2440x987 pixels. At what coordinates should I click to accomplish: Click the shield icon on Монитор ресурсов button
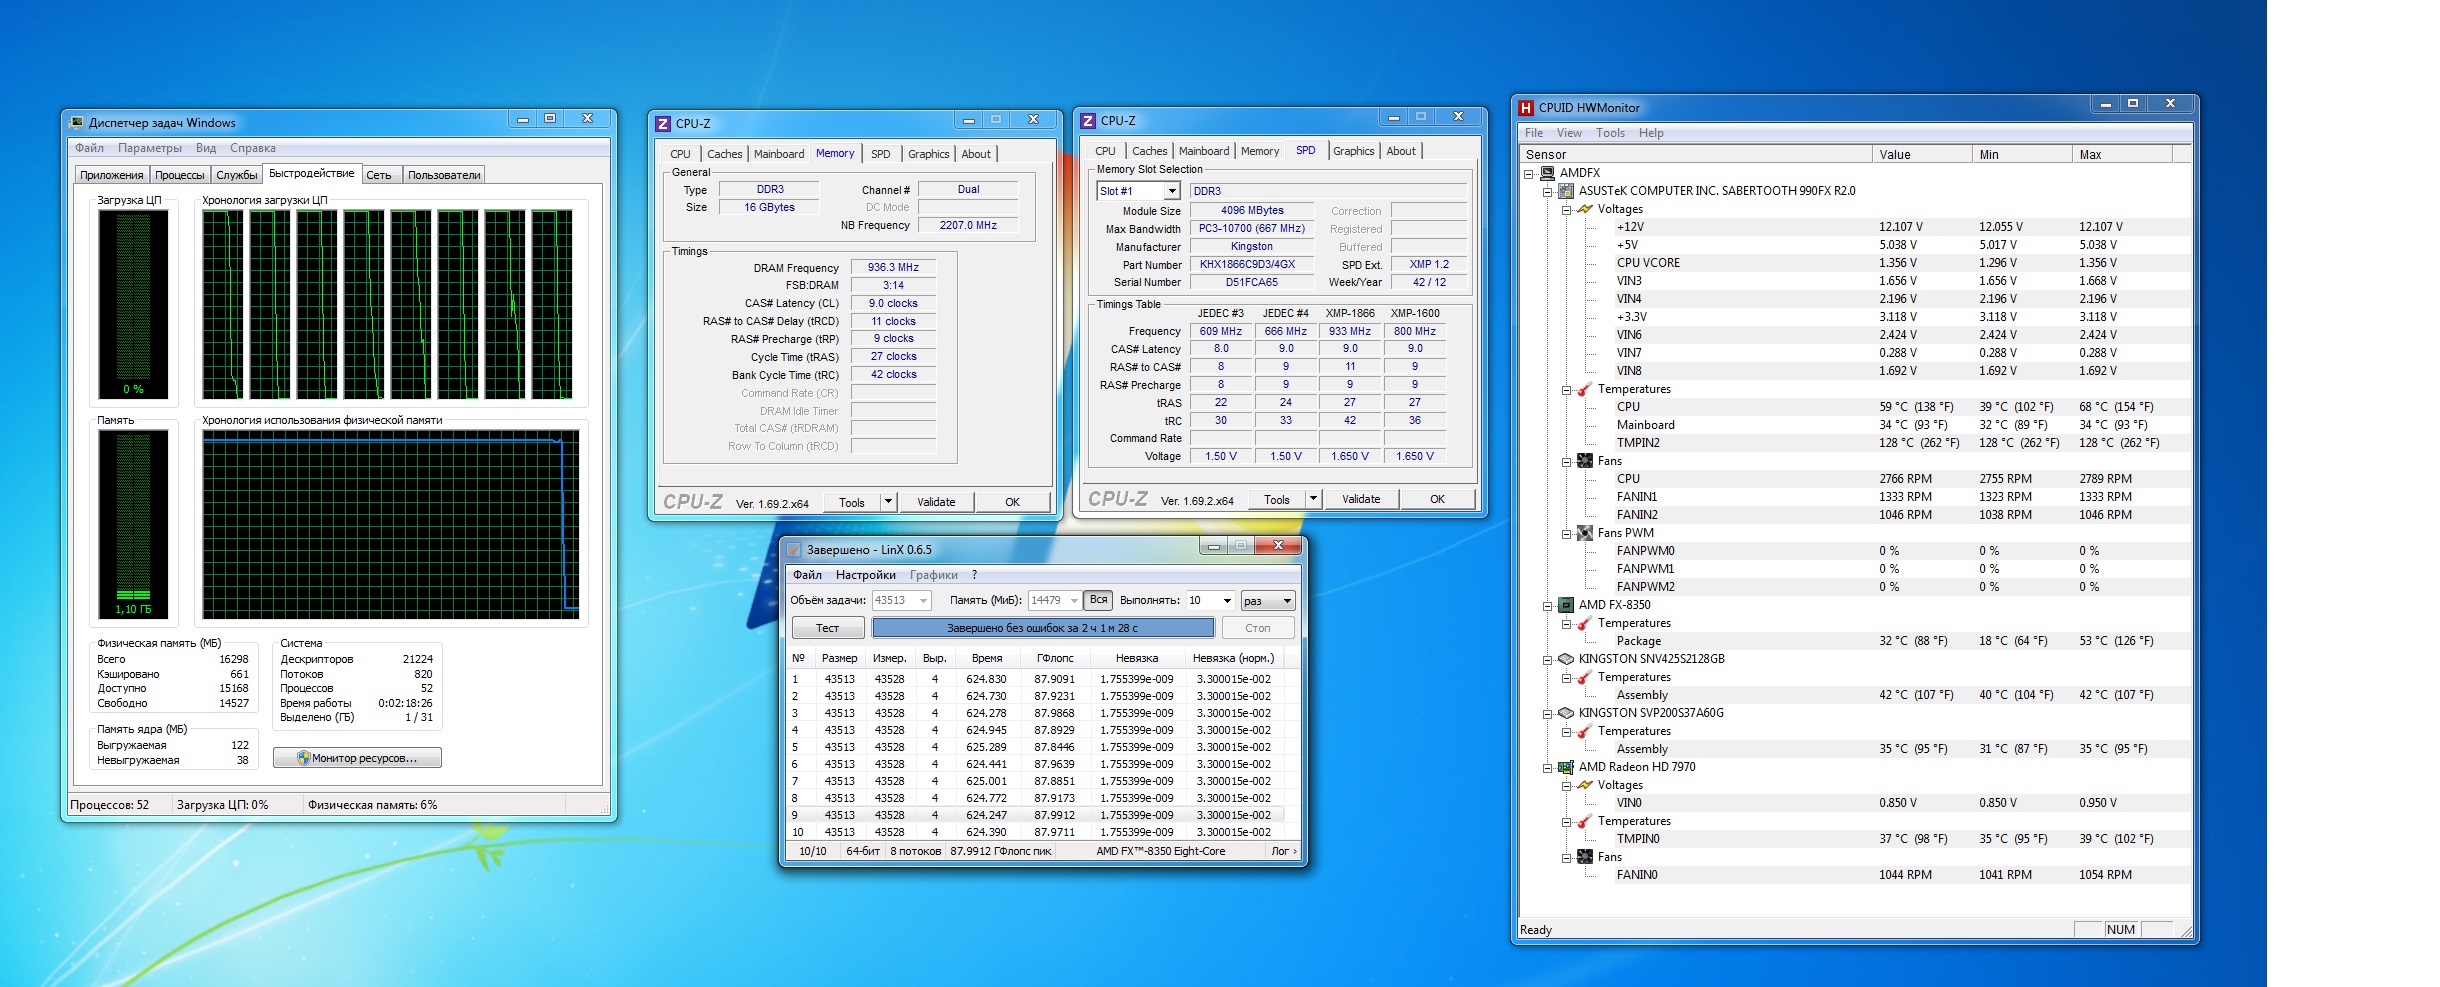(x=304, y=758)
